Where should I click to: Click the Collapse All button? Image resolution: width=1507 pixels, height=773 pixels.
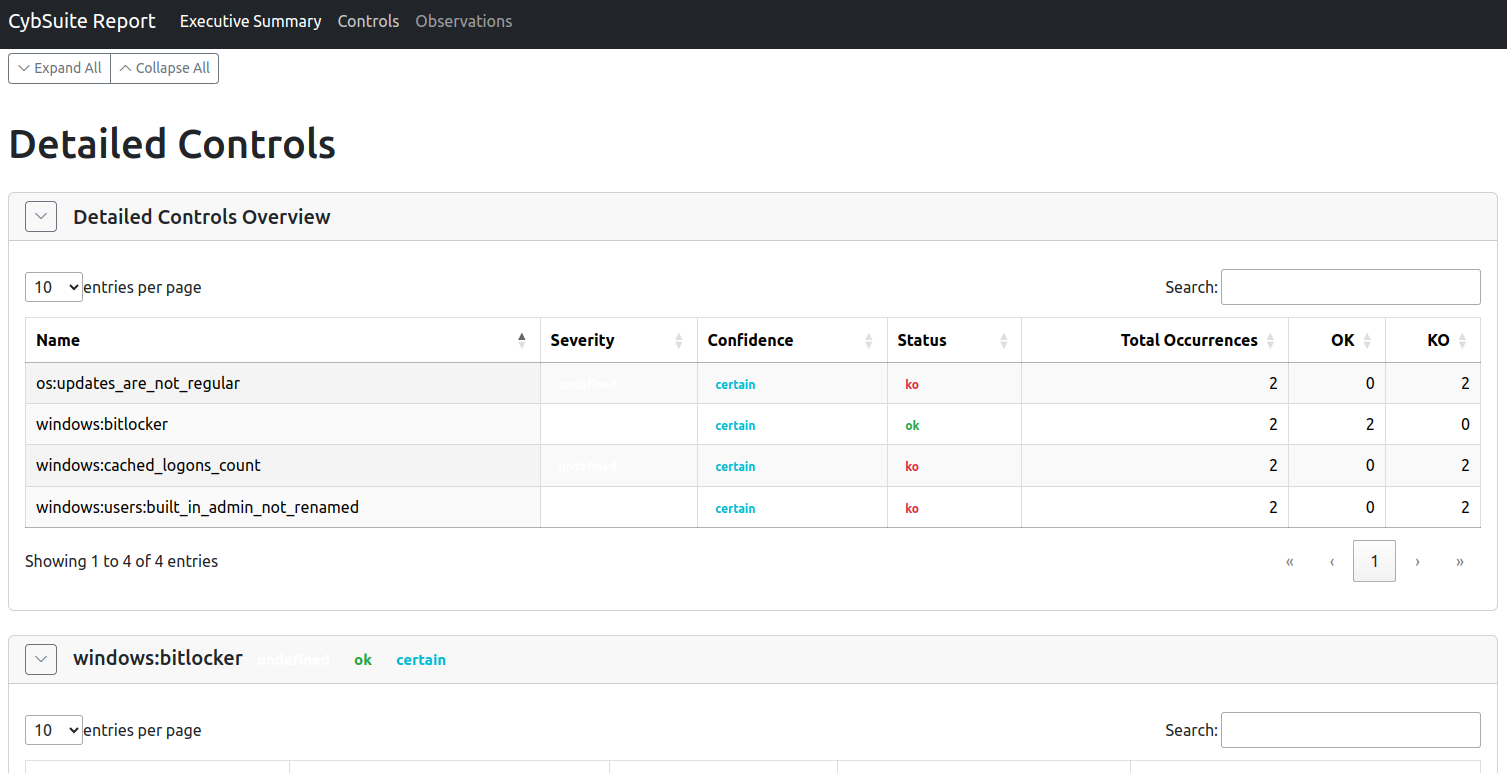point(164,68)
